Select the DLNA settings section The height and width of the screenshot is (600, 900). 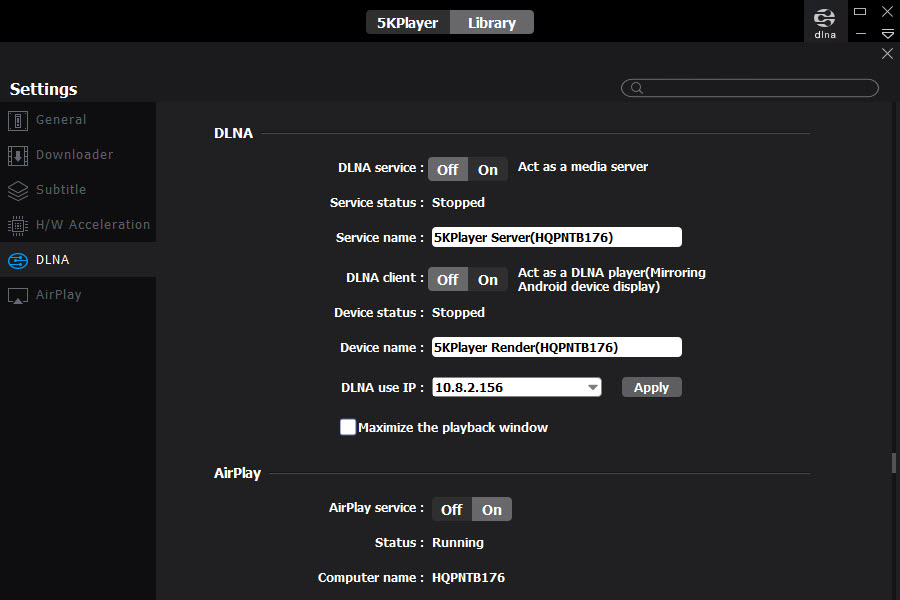78,260
